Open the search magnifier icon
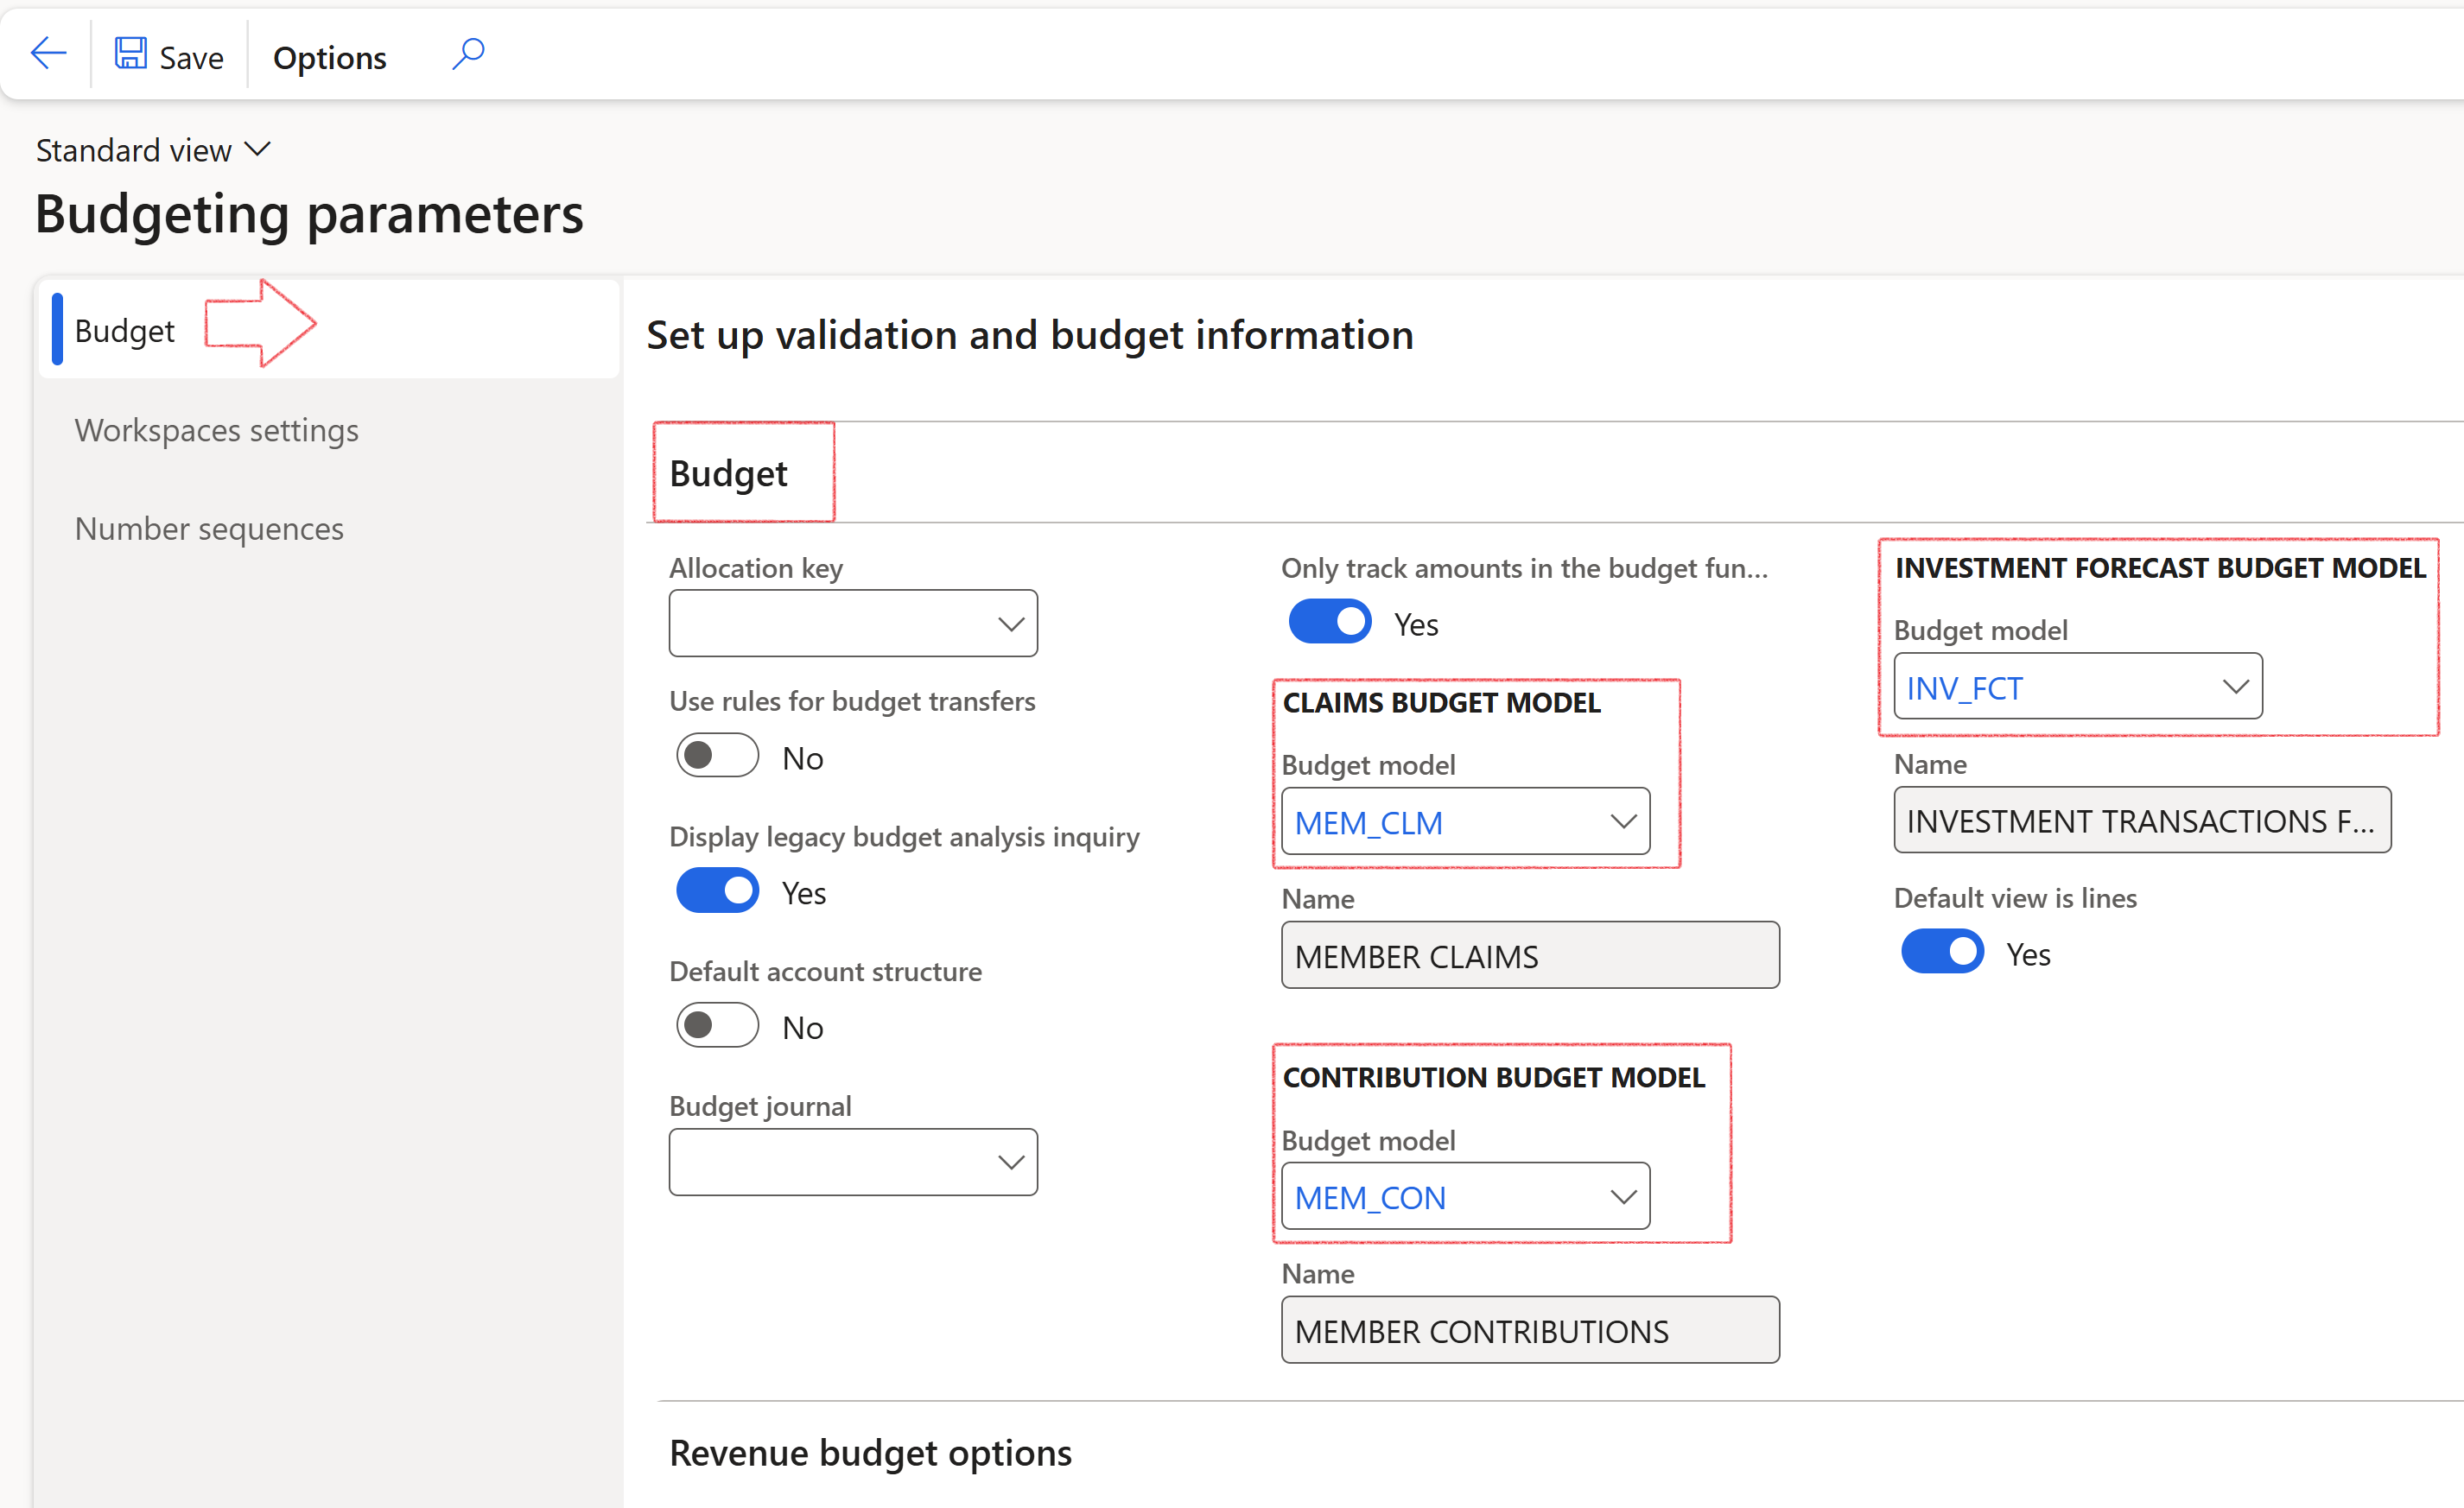 coord(468,54)
